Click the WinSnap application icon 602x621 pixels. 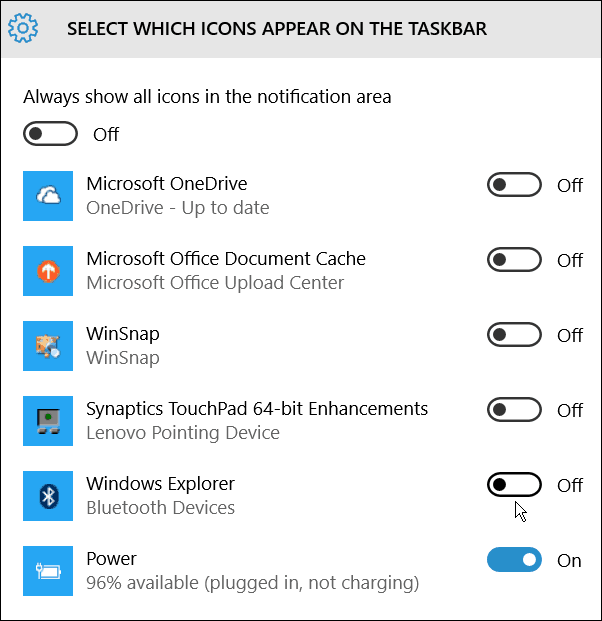48,346
